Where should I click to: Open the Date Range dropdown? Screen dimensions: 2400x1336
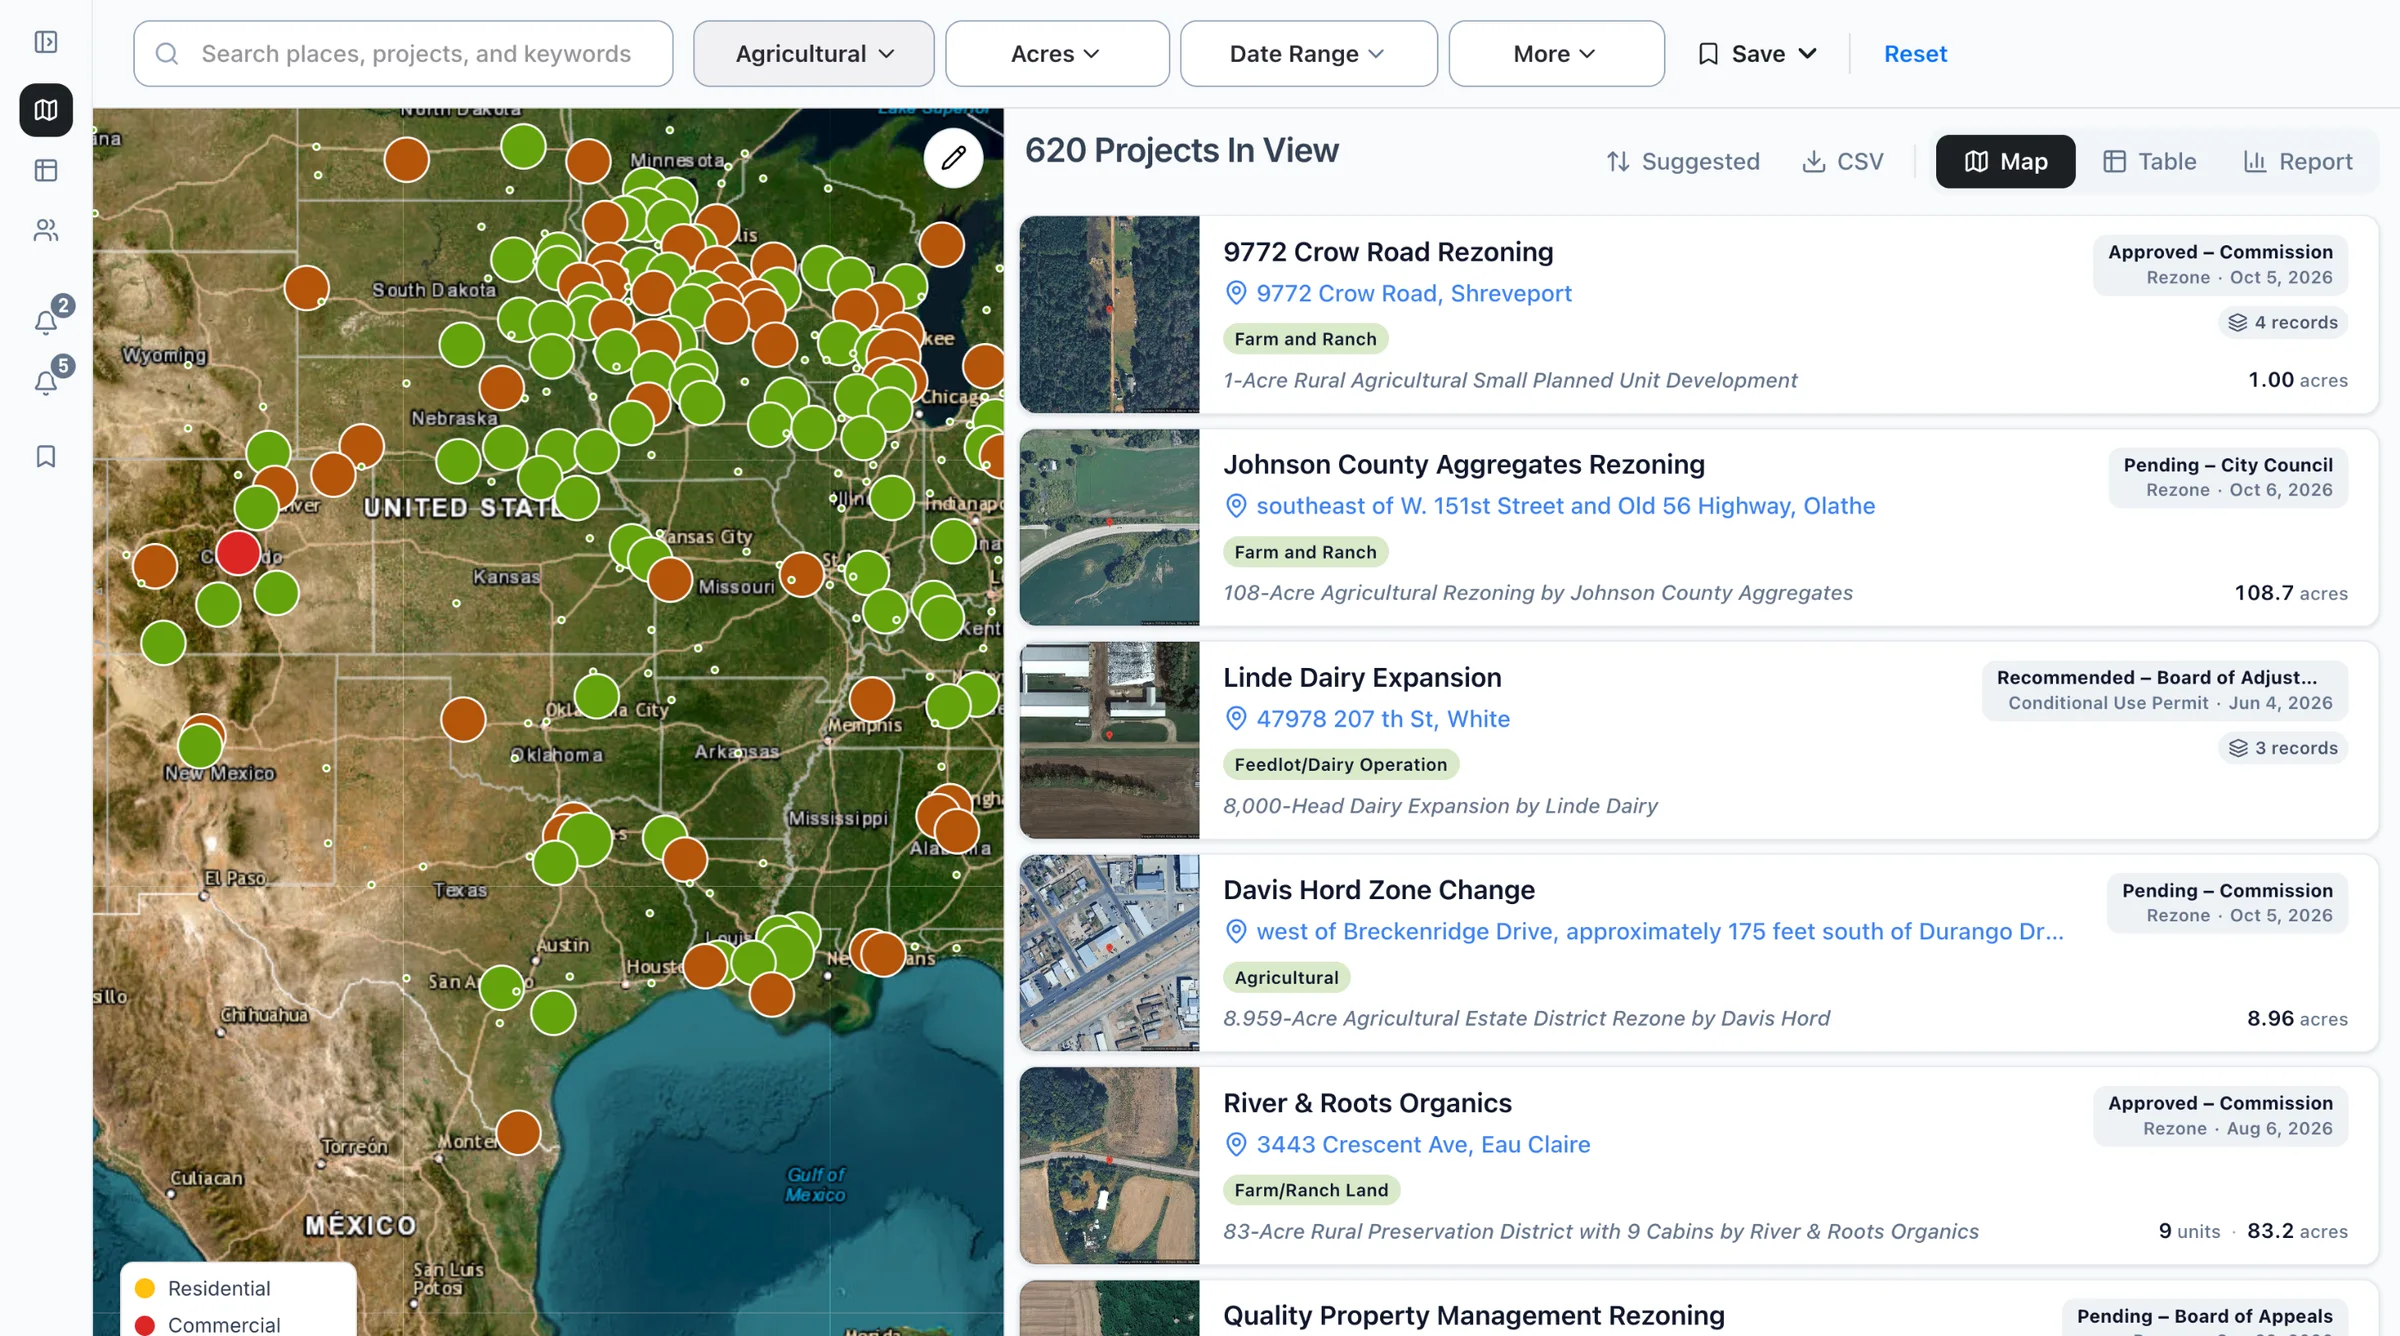pyautogui.click(x=1308, y=53)
